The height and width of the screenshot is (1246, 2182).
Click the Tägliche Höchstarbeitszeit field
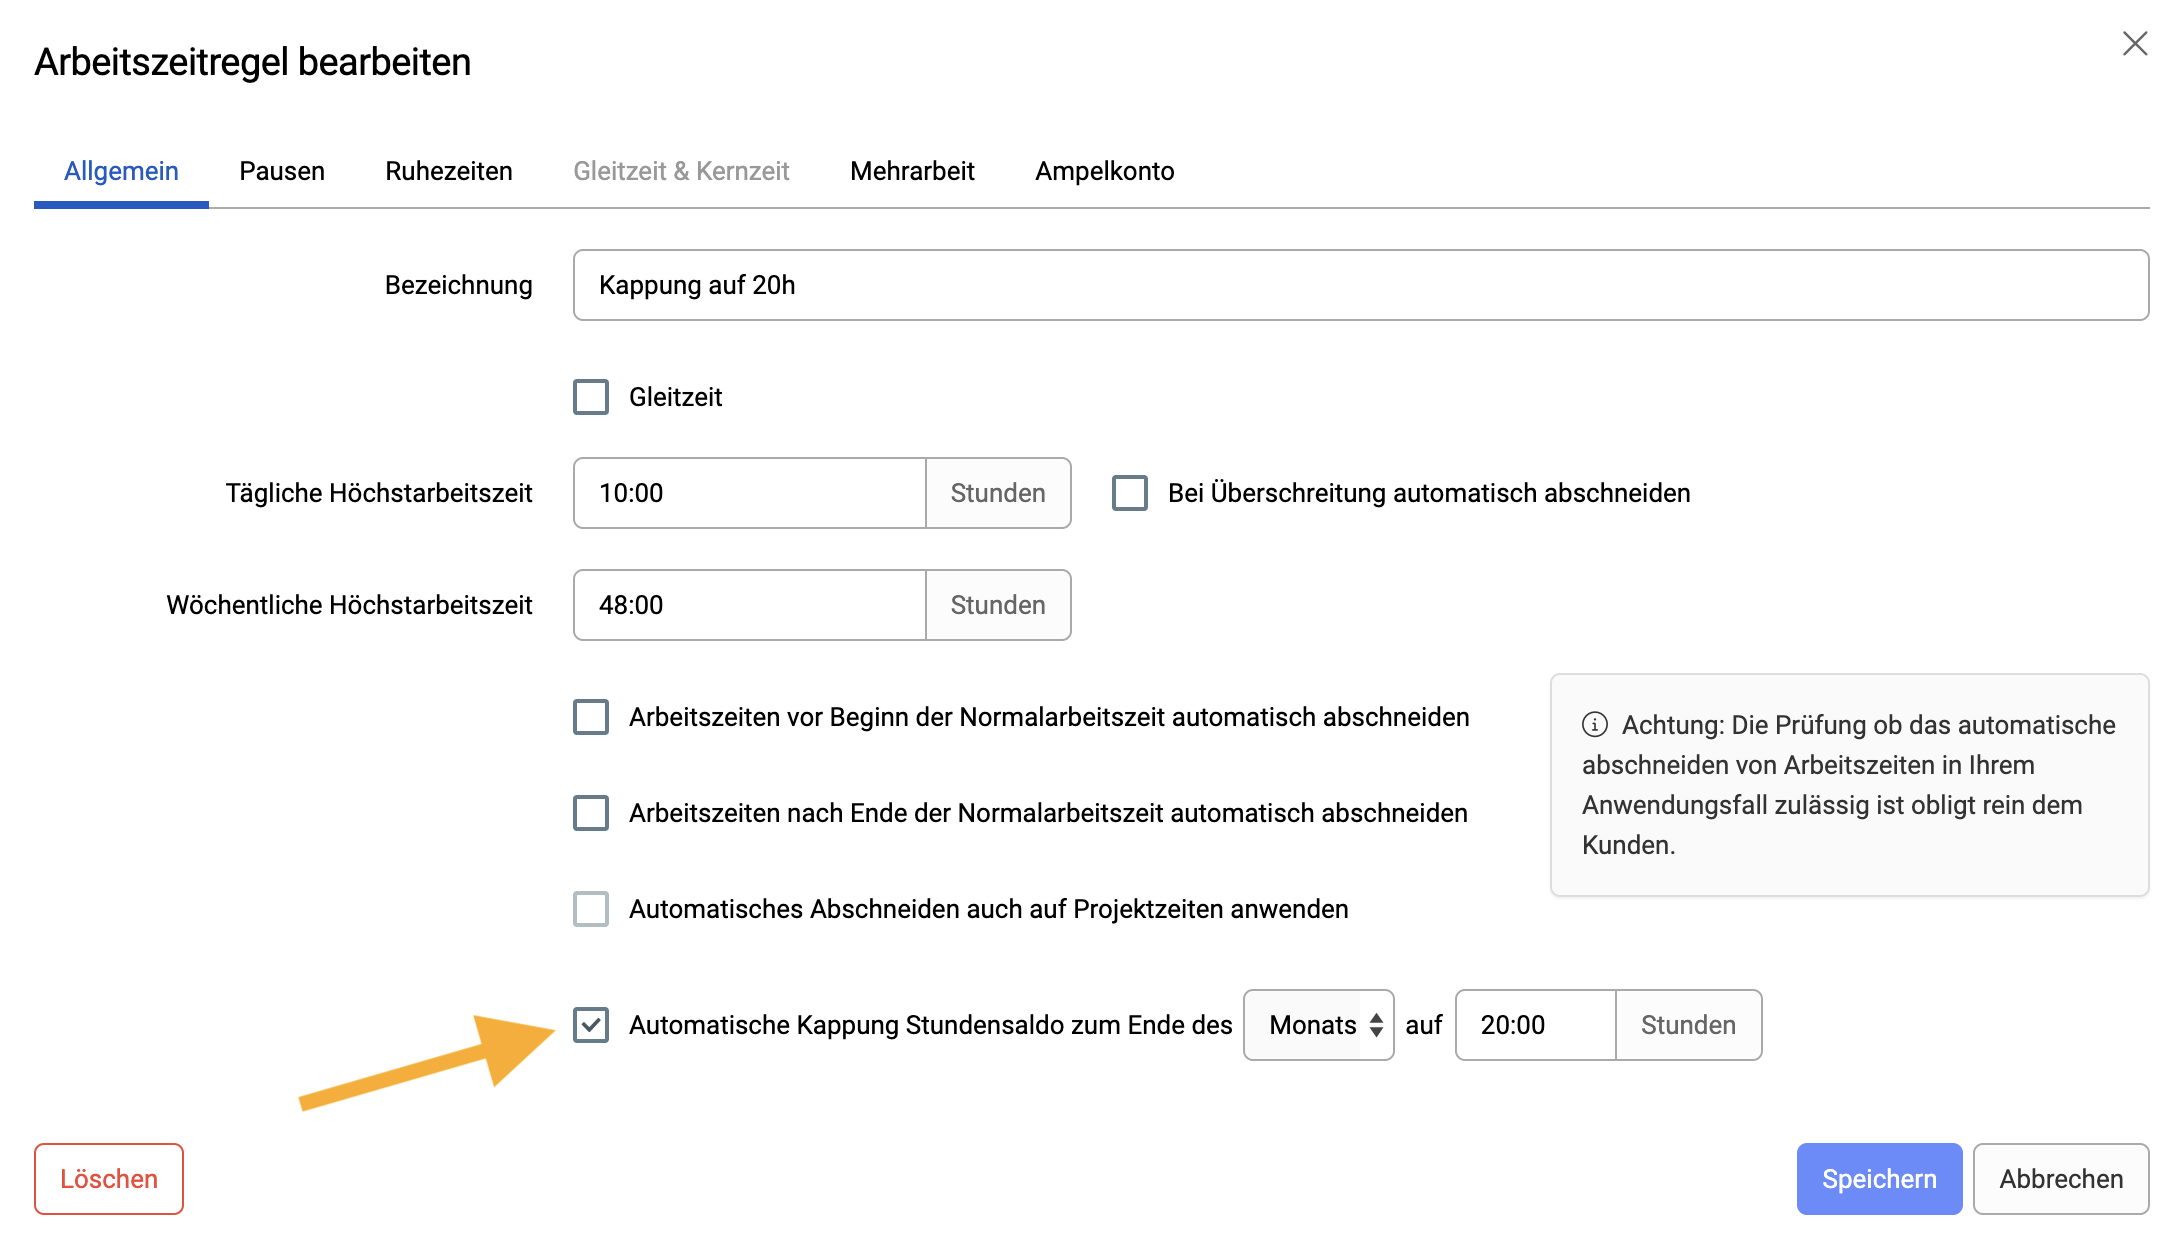coord(750,493)
